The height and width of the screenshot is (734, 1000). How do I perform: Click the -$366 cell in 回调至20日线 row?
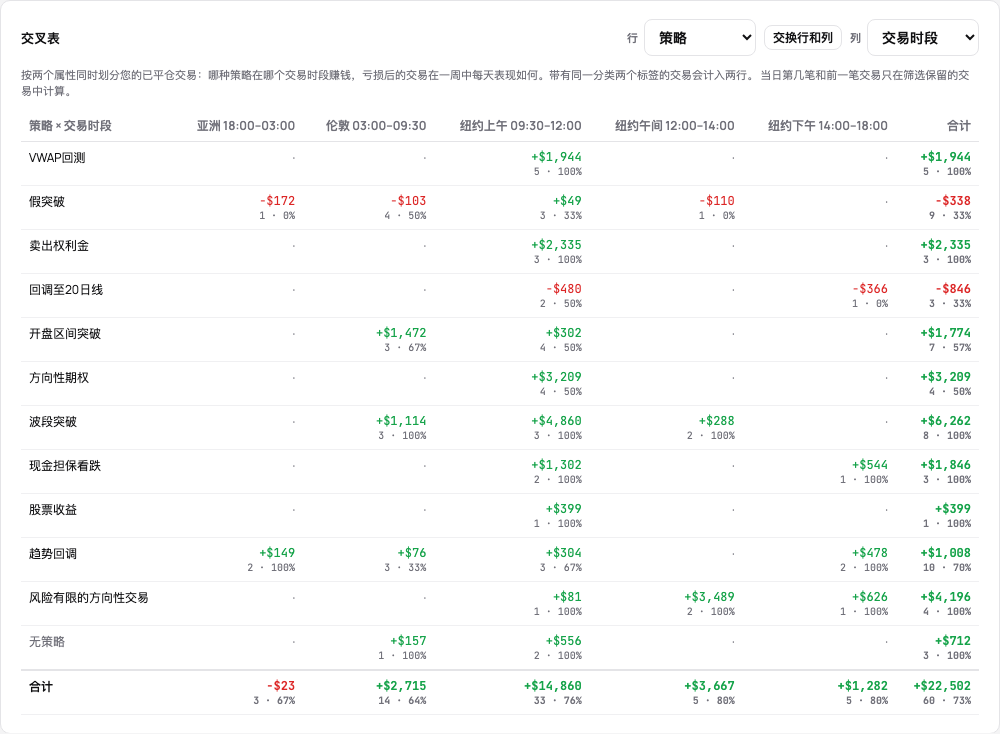coord(870,289)
